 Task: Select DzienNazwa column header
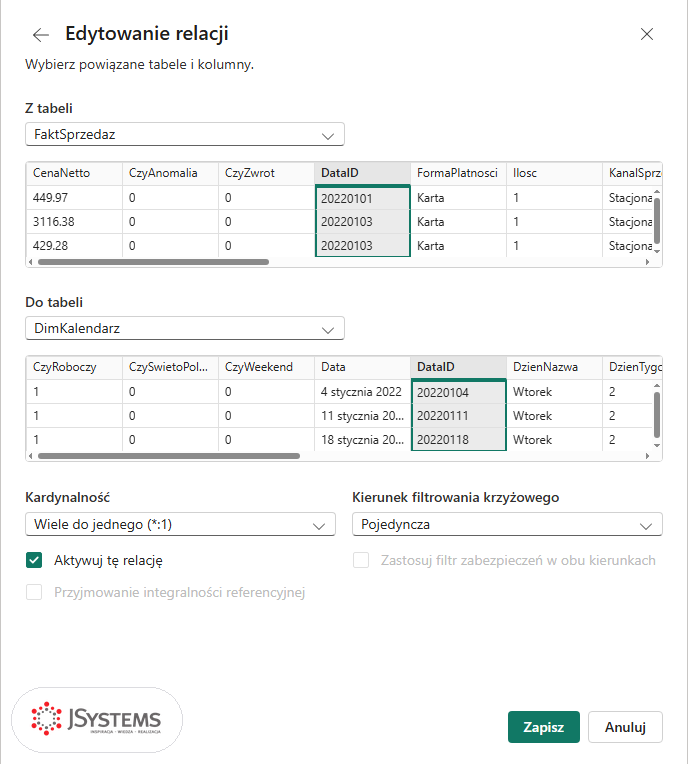[x=554, y=367]
